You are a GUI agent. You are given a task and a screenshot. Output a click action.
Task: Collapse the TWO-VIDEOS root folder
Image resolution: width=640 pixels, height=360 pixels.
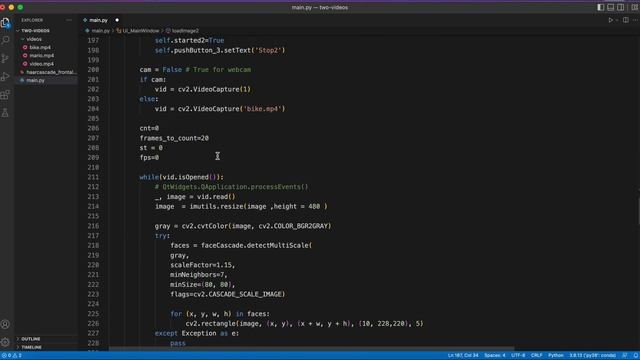point(35,31)
